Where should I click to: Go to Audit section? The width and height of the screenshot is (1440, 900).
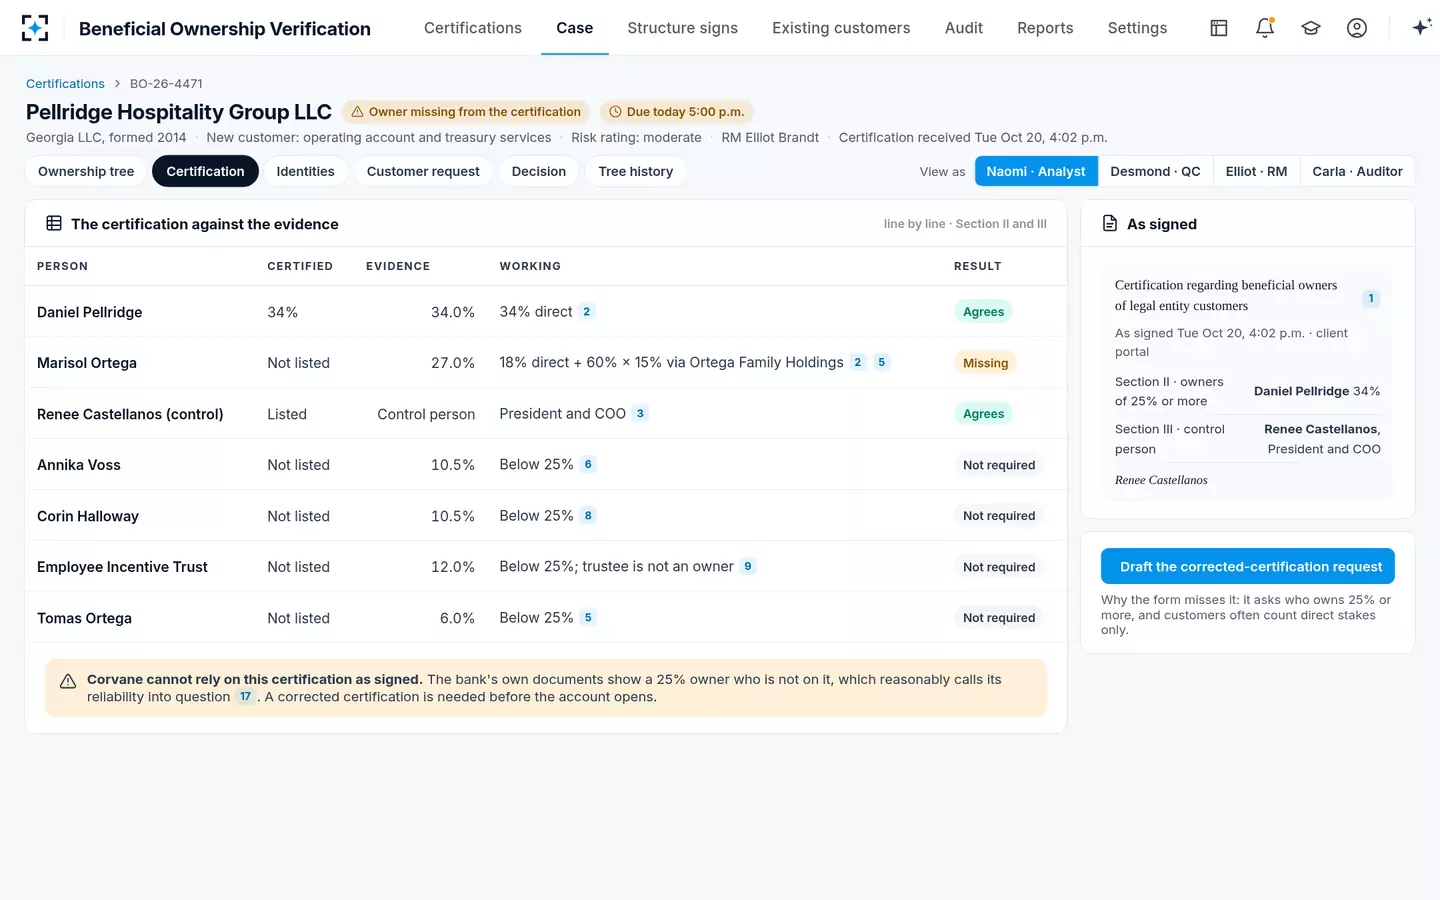(964, 28)
